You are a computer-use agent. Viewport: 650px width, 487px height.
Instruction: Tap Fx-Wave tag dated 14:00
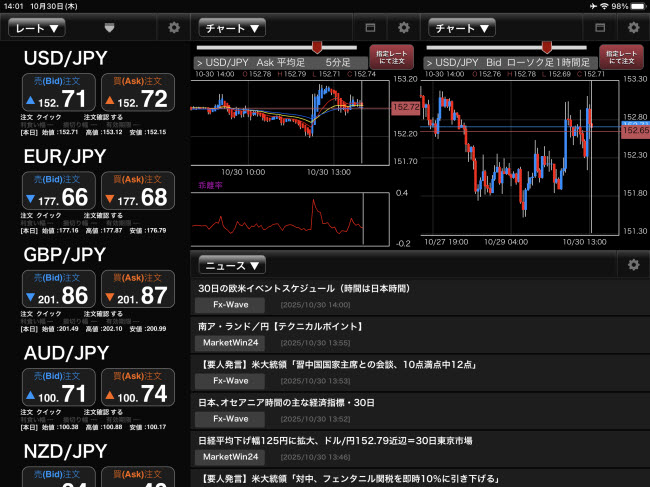pyautogui.click(x=230, y=305)
